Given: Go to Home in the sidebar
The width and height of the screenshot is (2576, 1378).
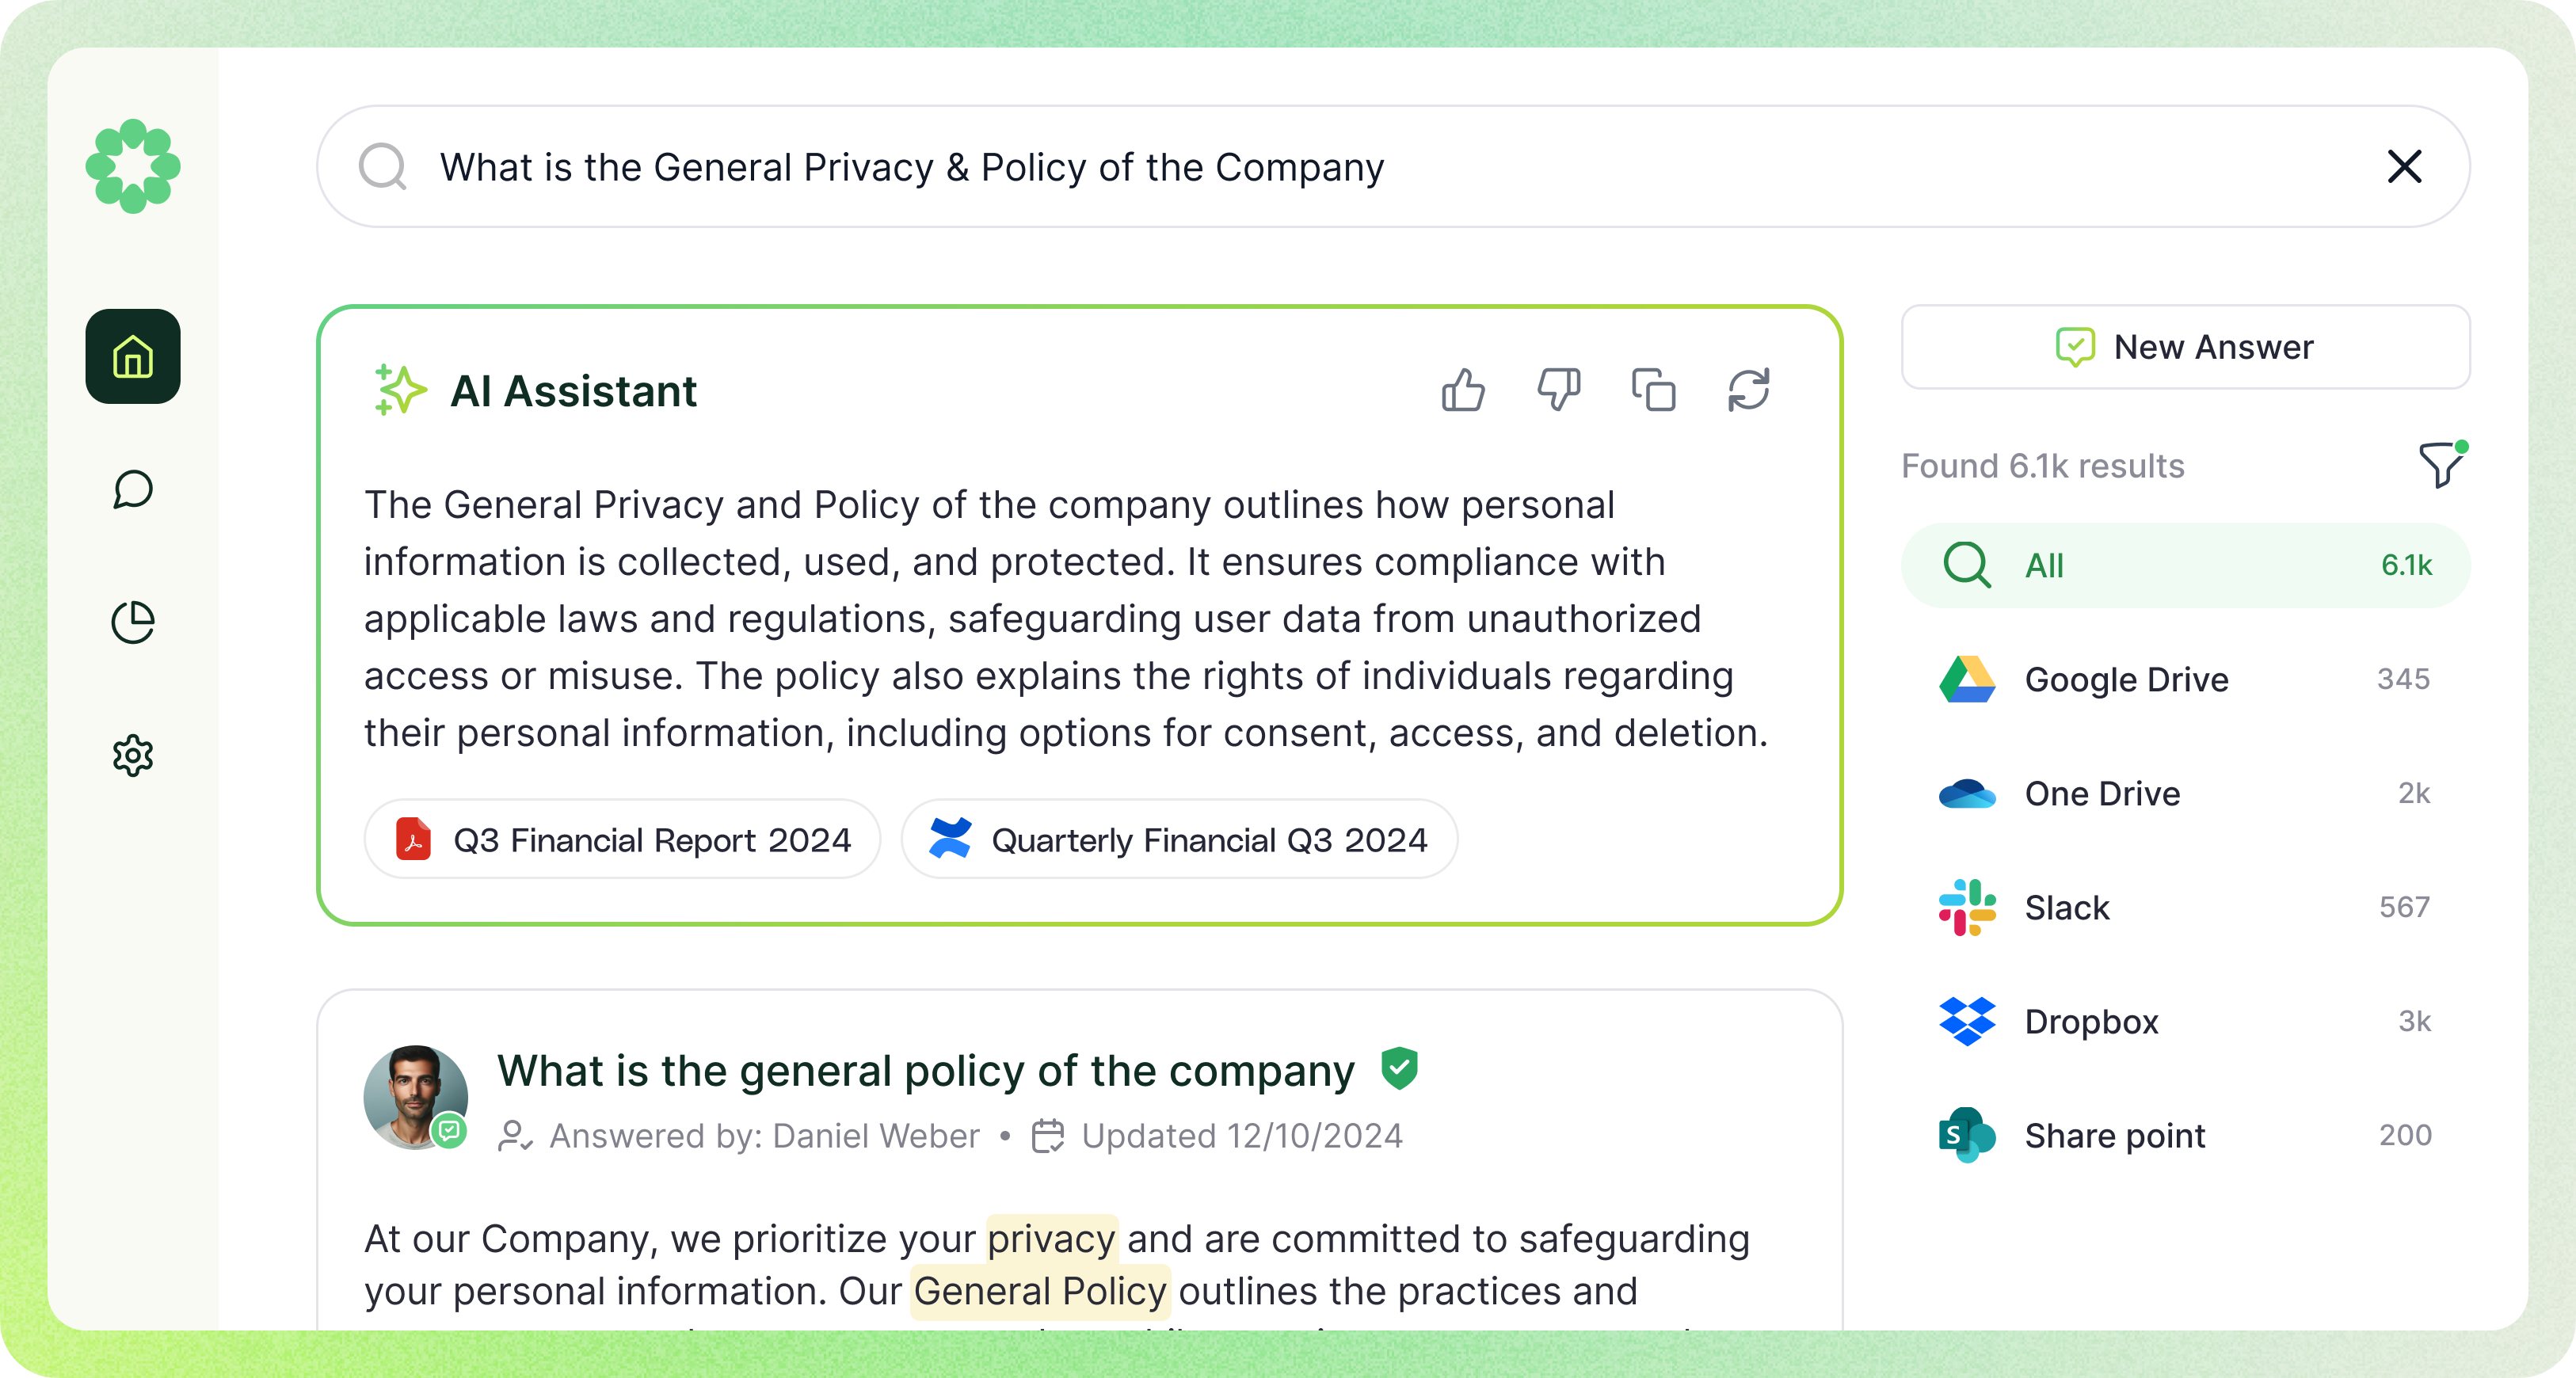Looking at the screenshot, I should (133, 357).
